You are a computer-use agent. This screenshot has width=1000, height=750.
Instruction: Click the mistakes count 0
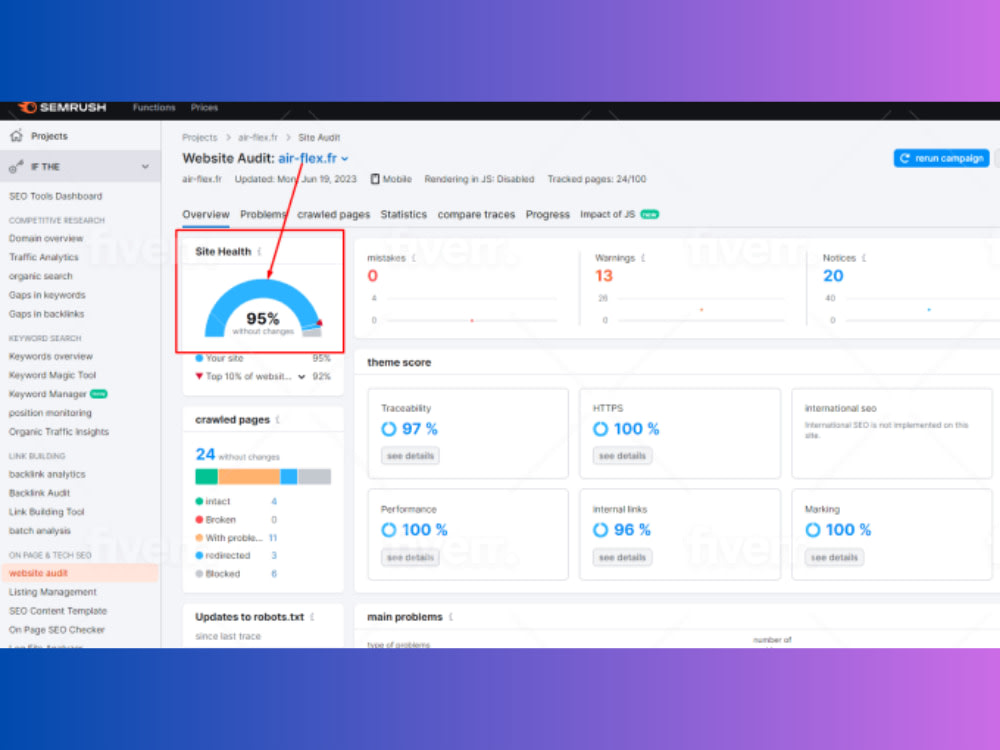click(372, 276)
